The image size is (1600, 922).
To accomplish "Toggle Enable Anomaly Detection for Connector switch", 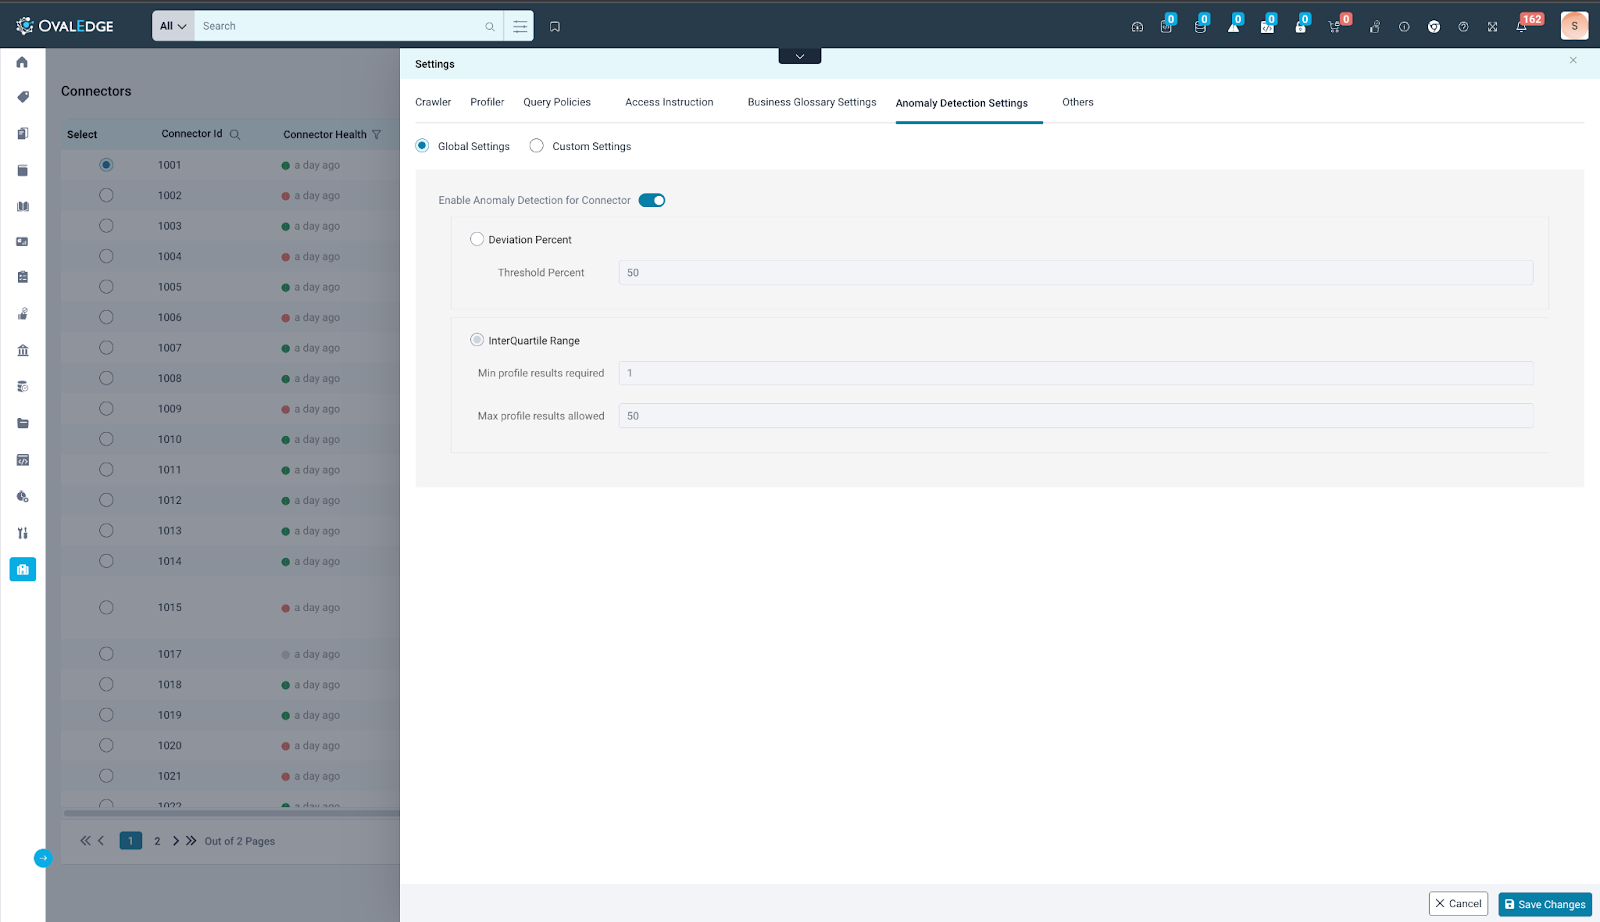I will click(x=652, y=200).
